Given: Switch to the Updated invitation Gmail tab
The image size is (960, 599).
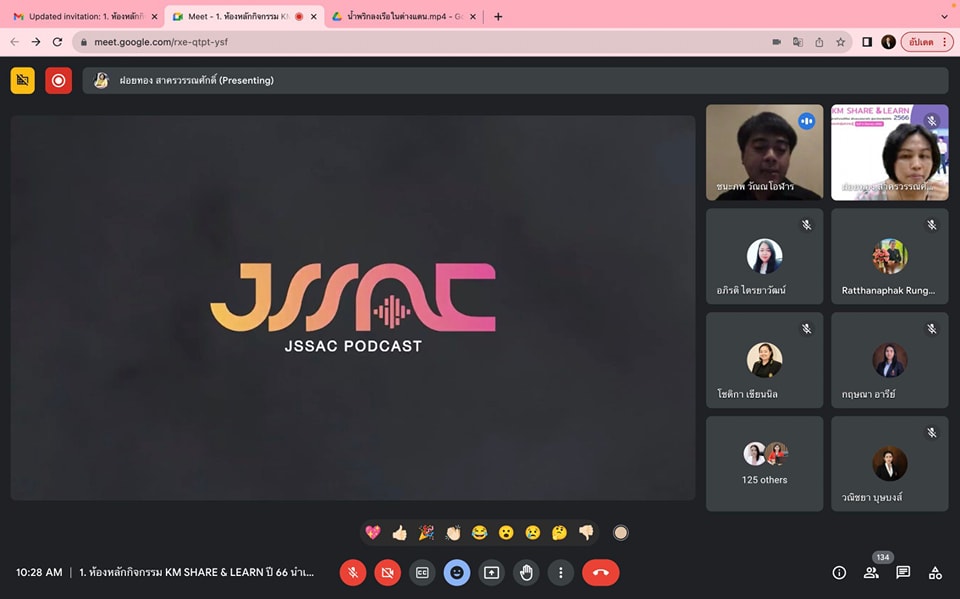Looking at the screenshot, I should tap(80, 16).
